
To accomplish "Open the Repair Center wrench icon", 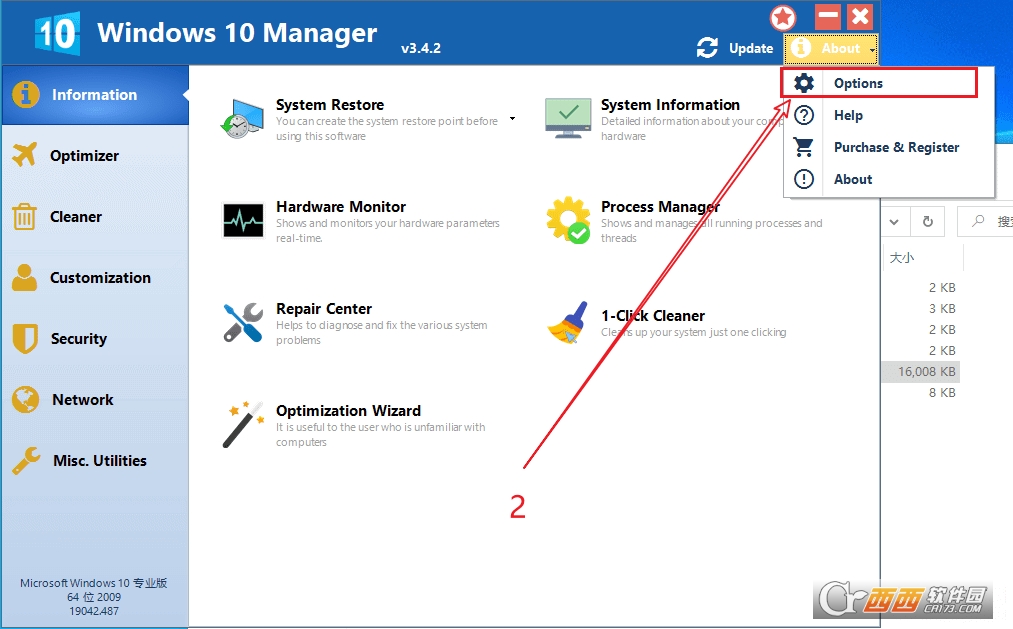I will click(x=242, y=323).
